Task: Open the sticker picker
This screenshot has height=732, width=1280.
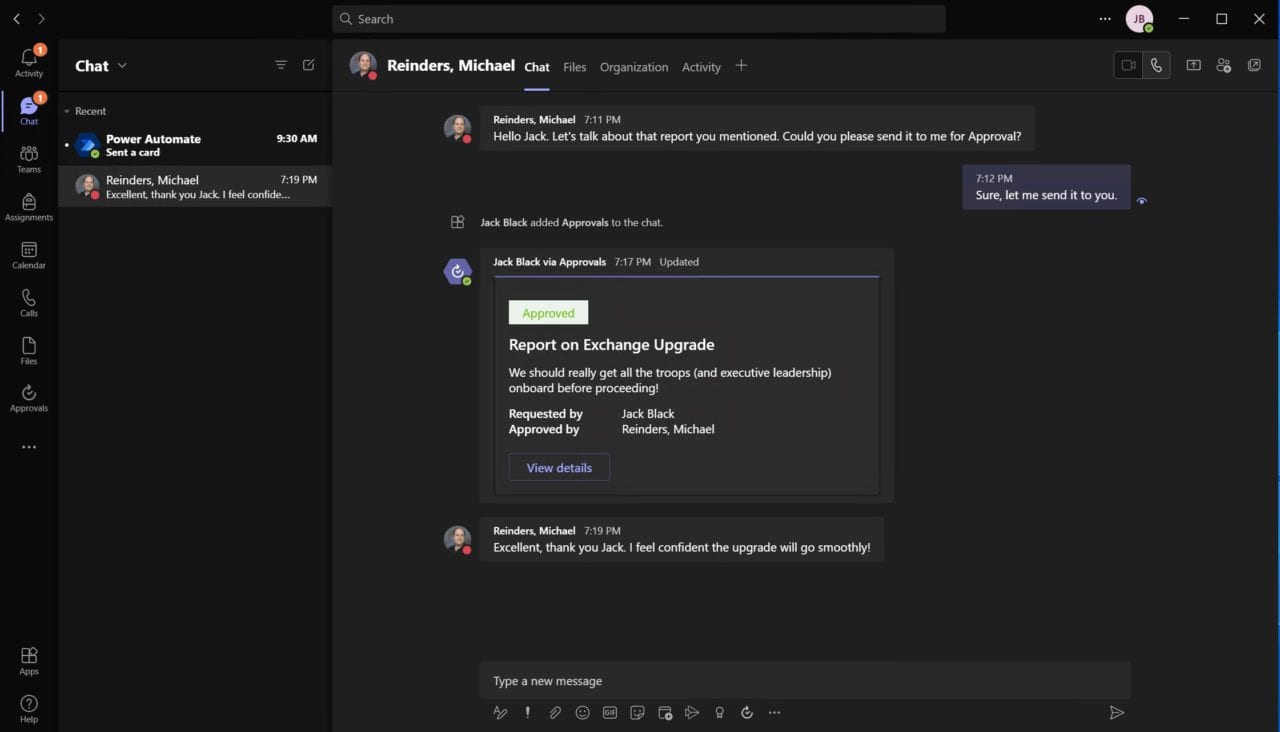Action: pyautogui.click(x=637, y=713)
